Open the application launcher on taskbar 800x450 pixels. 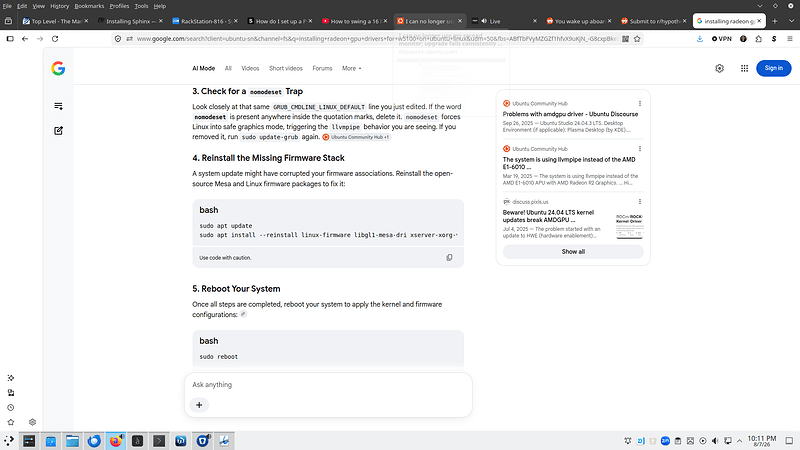[x=9, y=441]
